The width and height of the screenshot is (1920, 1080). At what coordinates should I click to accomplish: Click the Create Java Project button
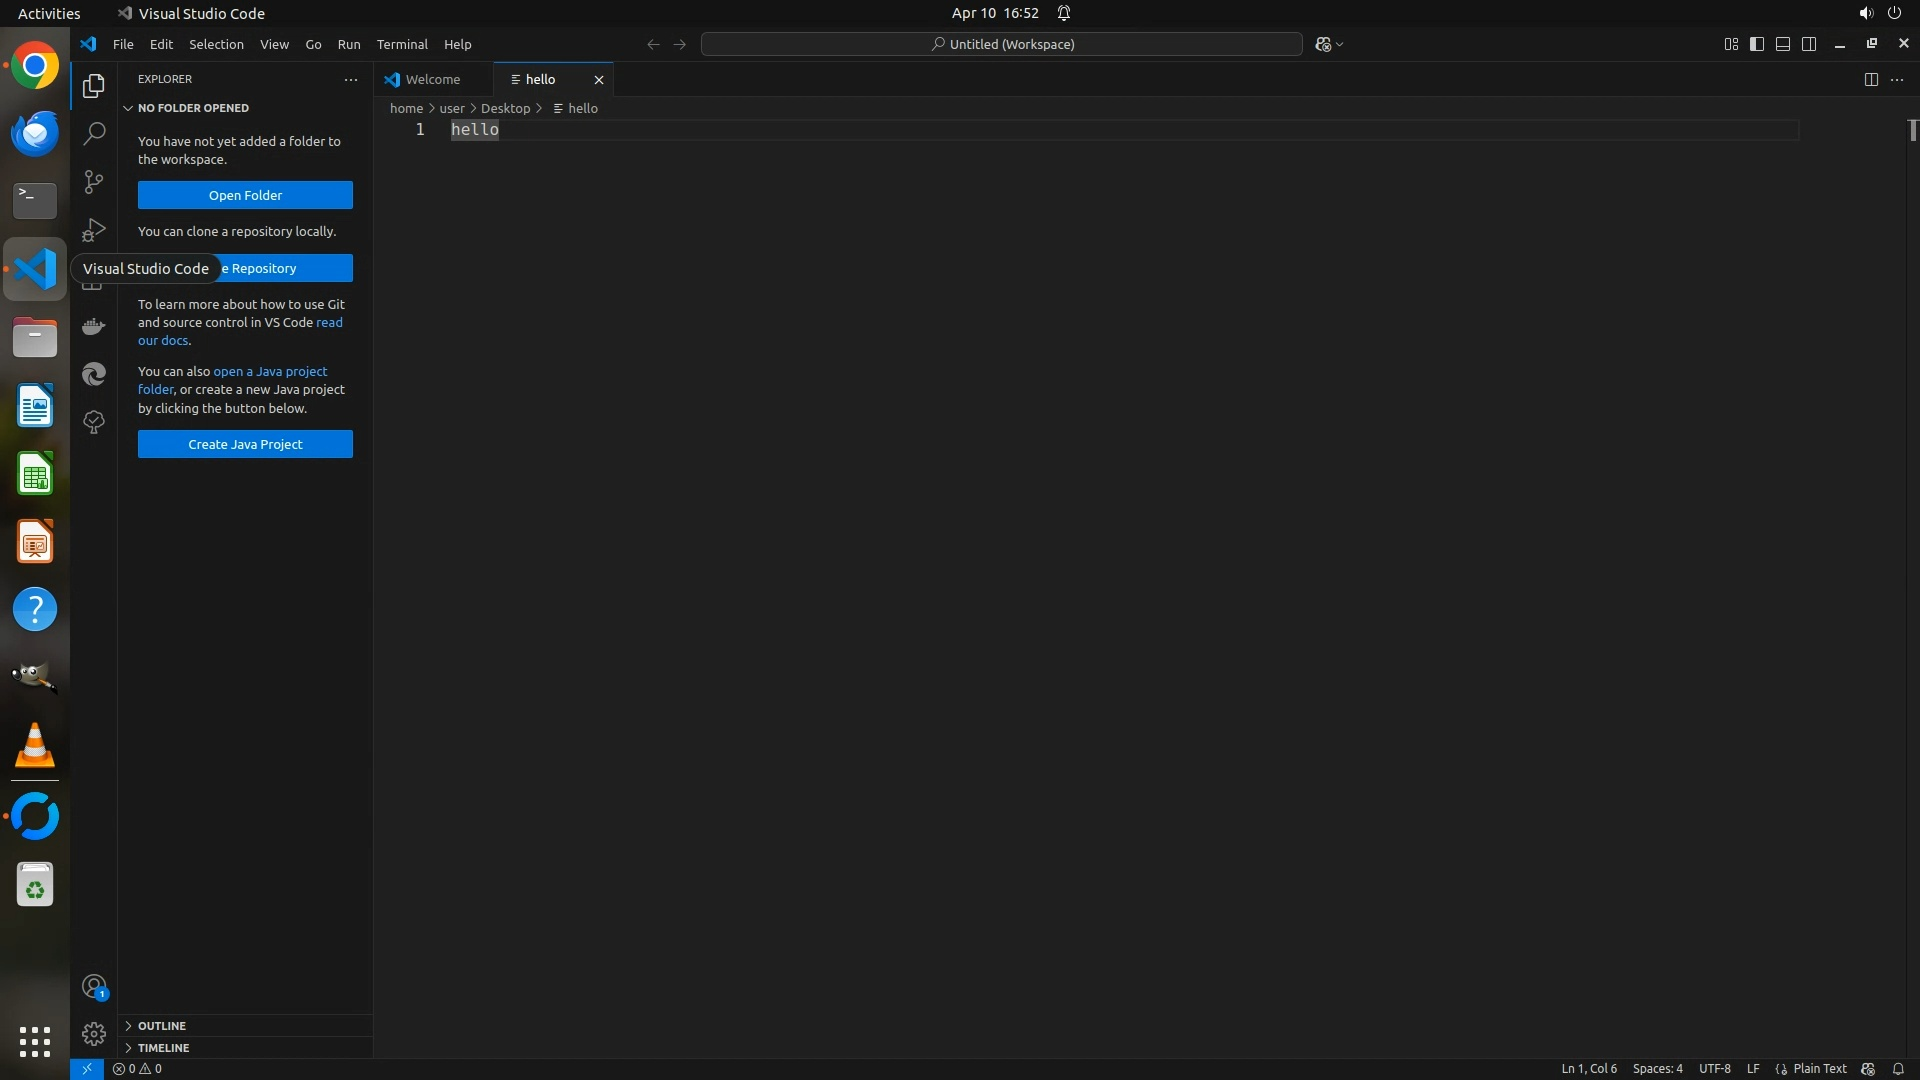click(x=245, y=444)
